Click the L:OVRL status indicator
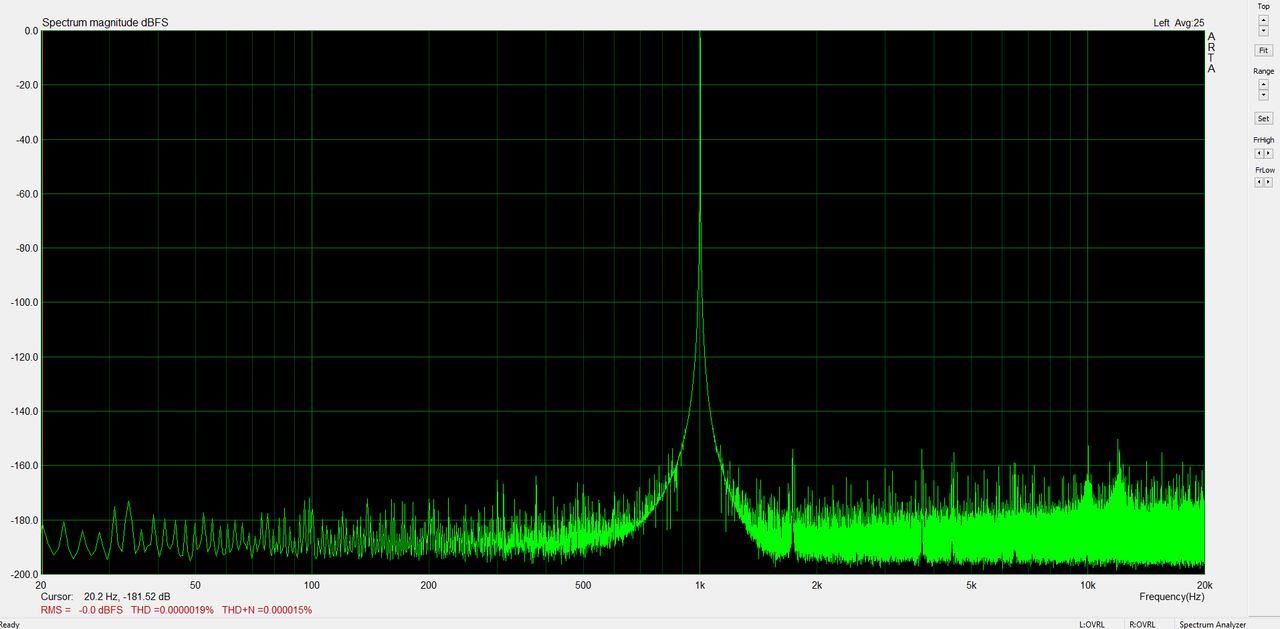 pos(1091,624)
